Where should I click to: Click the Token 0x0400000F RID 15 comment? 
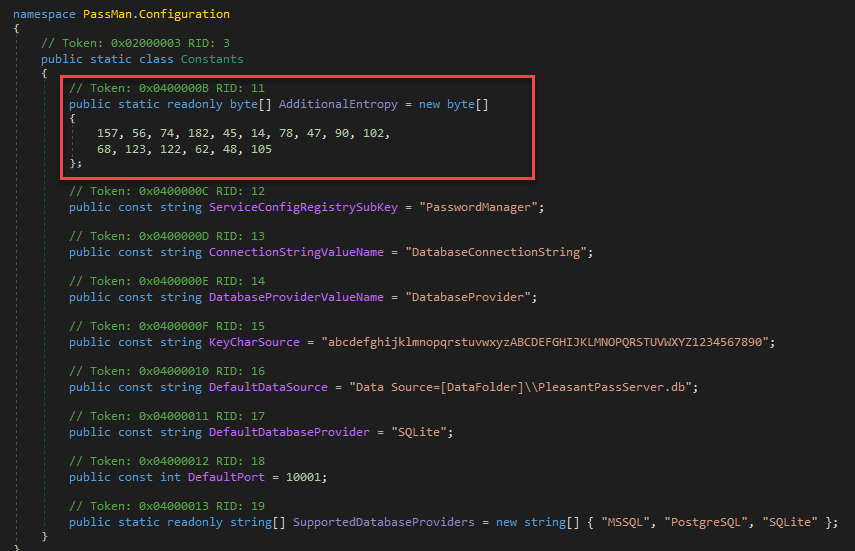[167, 326]
